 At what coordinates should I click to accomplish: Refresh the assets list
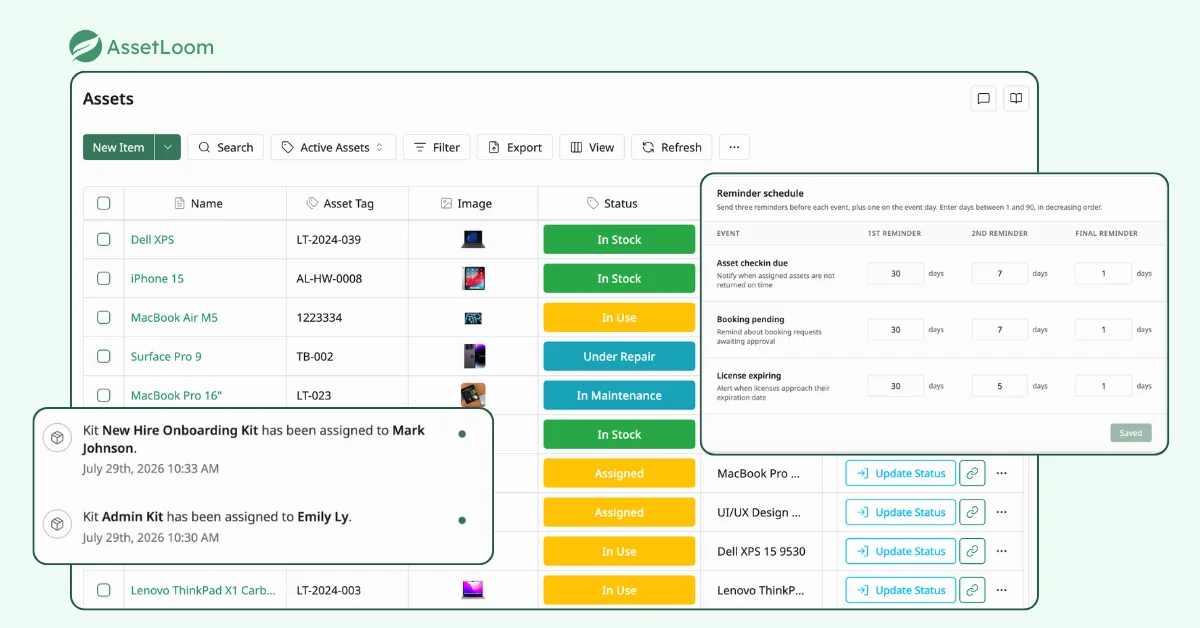point(672,147)
